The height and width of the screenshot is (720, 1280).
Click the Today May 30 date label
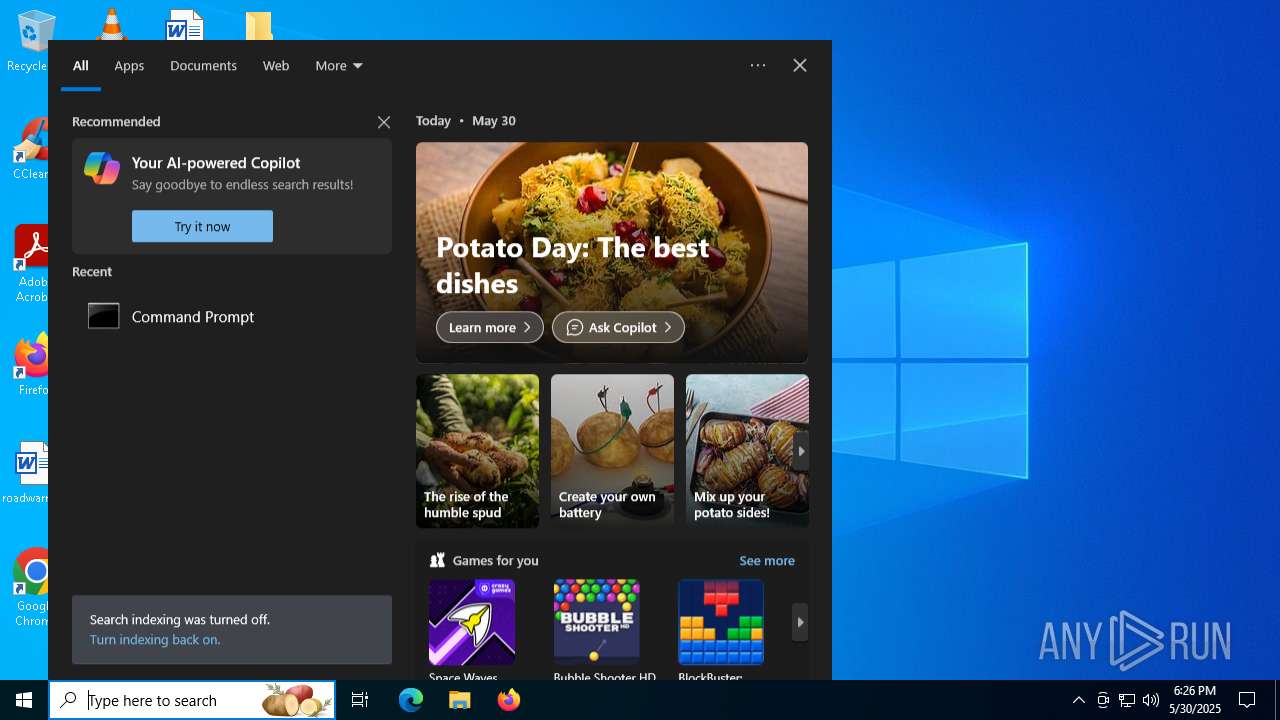tap(466, 120)
